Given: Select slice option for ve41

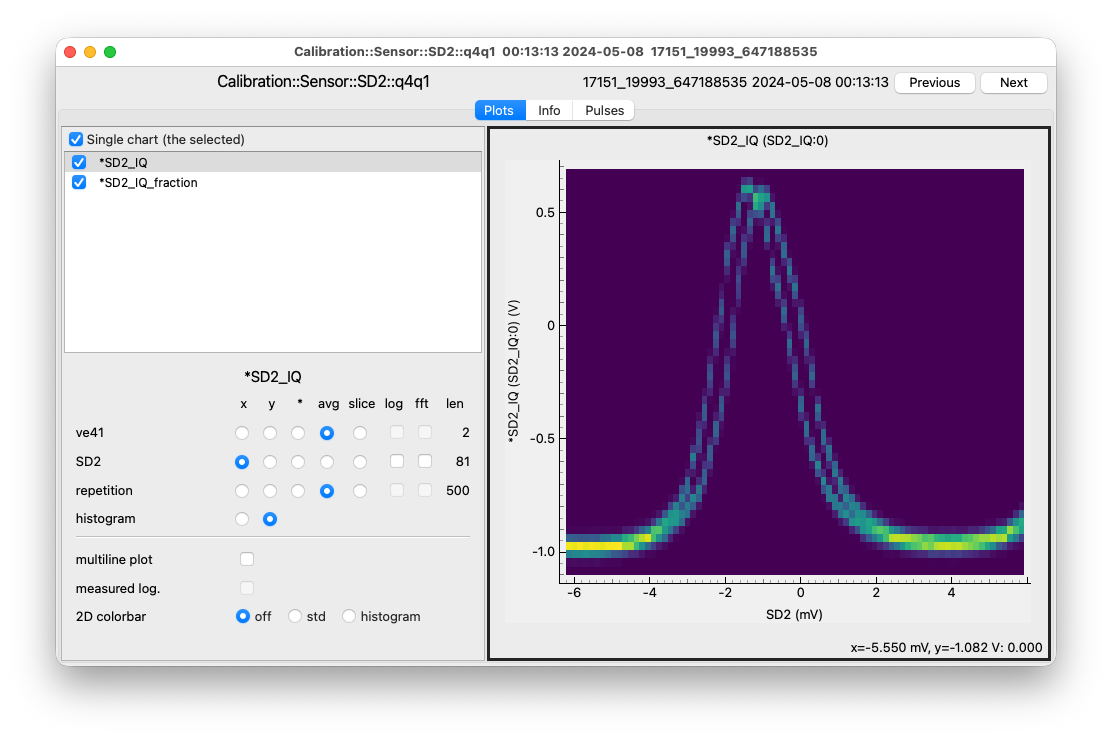Looking at the screenshot, I should 360,433.
